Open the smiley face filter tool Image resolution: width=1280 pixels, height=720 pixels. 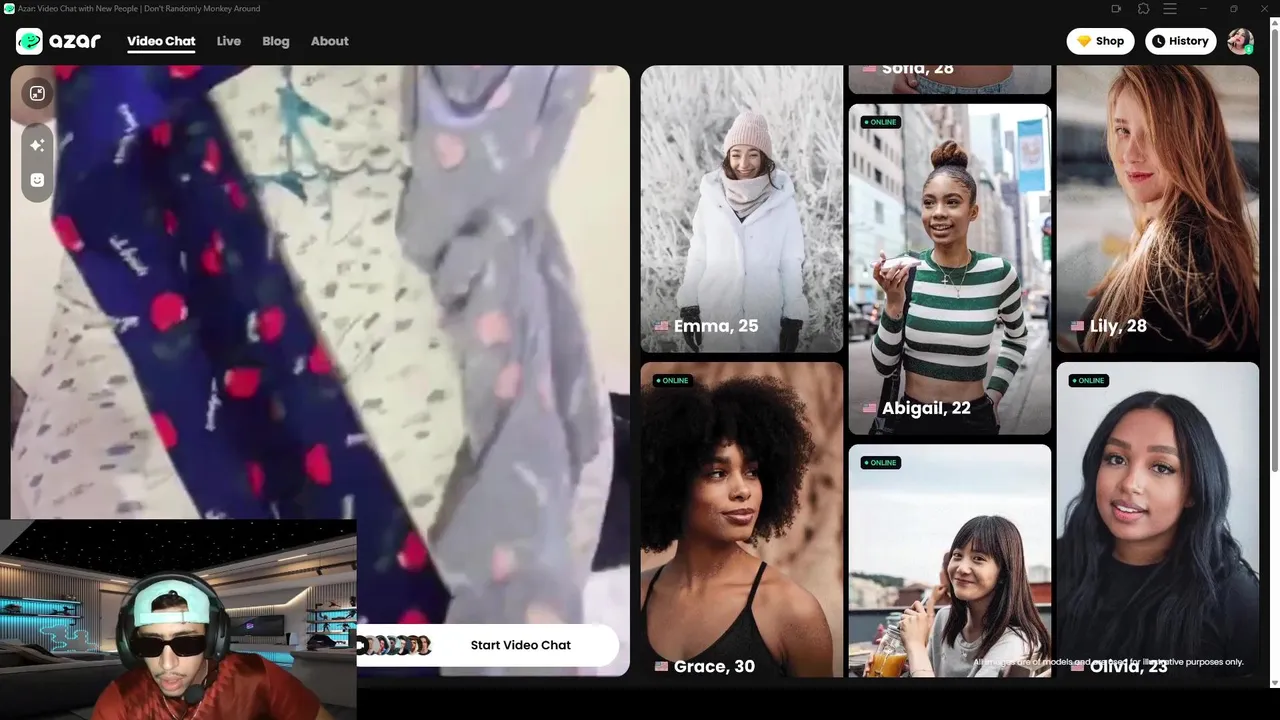(37, 180)
